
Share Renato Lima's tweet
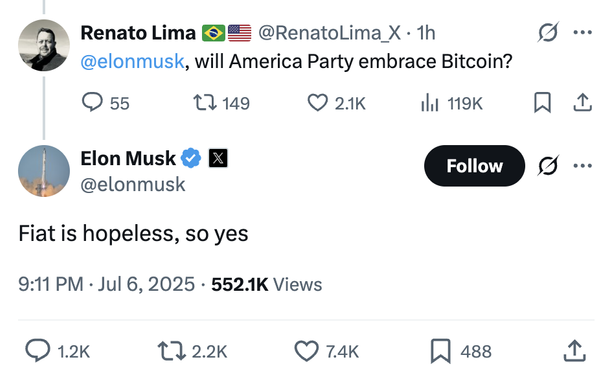point(582,102)
